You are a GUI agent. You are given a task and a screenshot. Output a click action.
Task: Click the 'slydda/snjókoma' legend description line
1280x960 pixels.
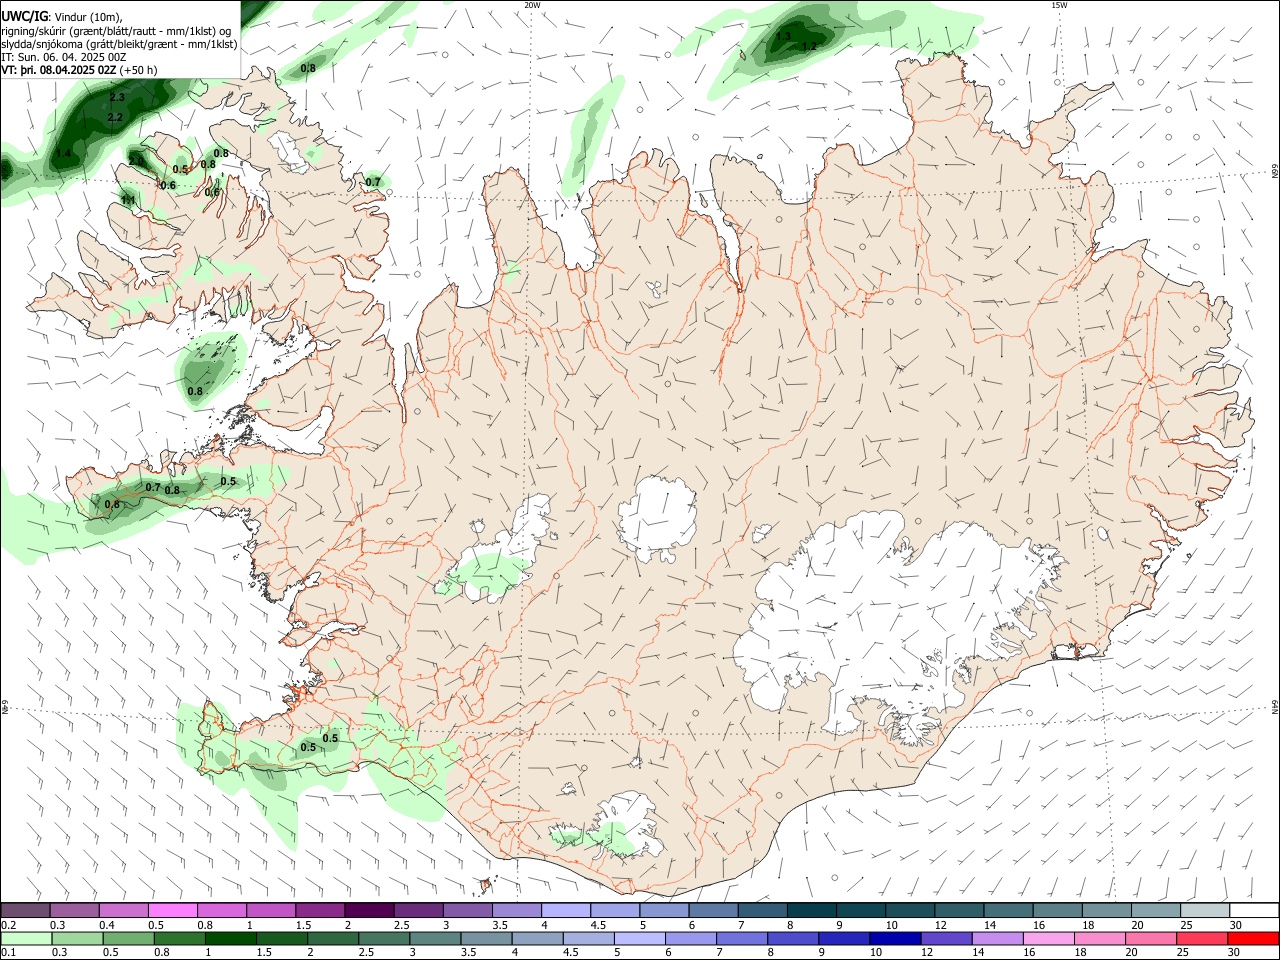point(119,44)
